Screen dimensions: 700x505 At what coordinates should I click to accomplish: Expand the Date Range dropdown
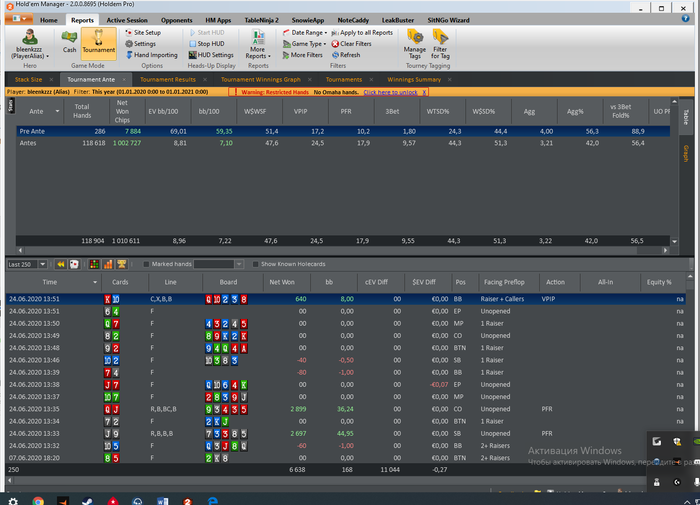305,33
